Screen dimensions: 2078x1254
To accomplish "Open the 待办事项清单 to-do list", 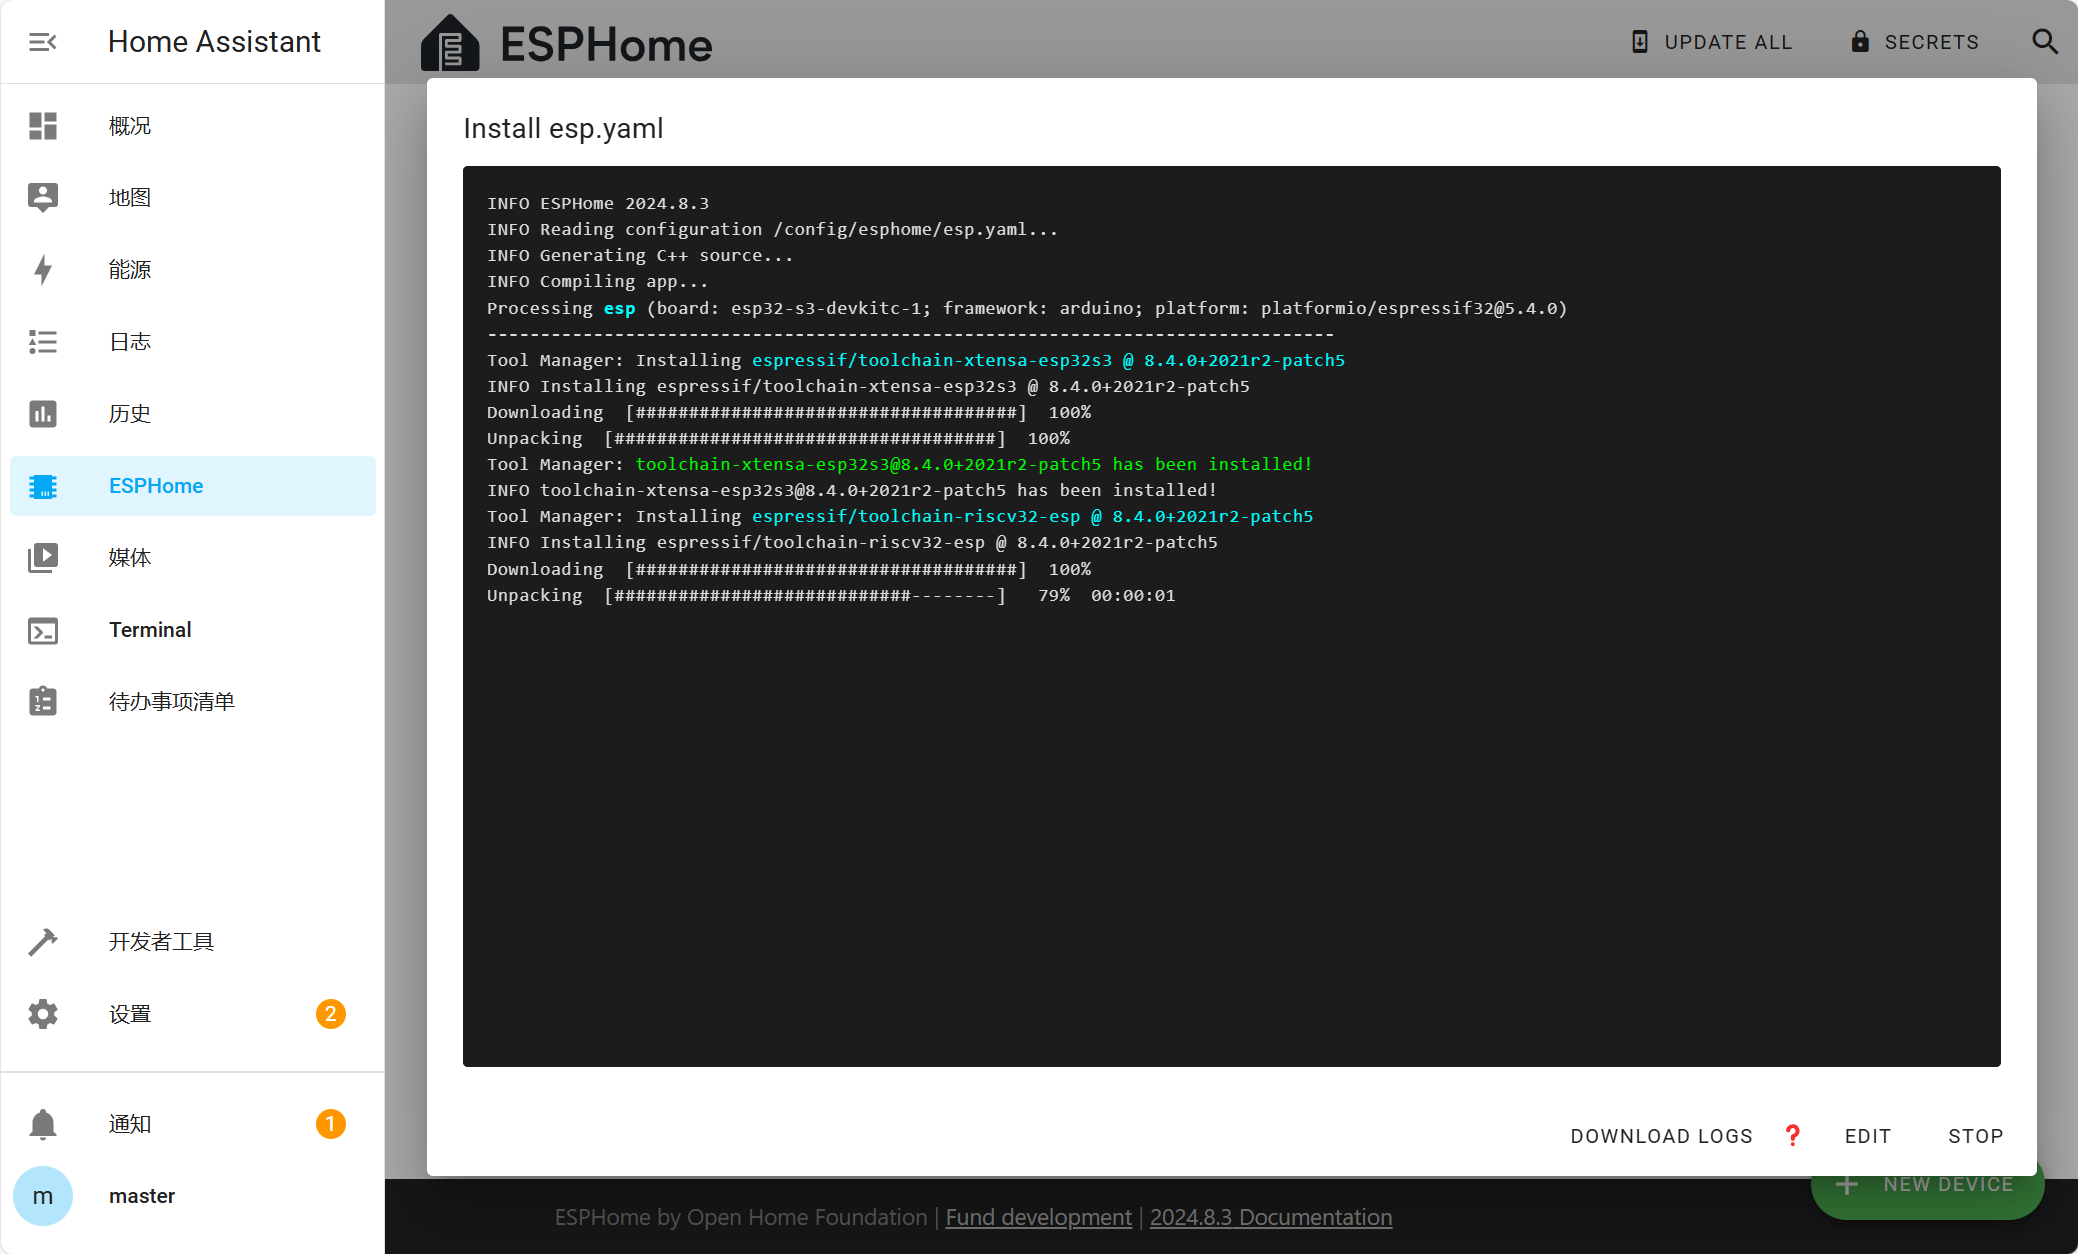I will click(171, 702).
